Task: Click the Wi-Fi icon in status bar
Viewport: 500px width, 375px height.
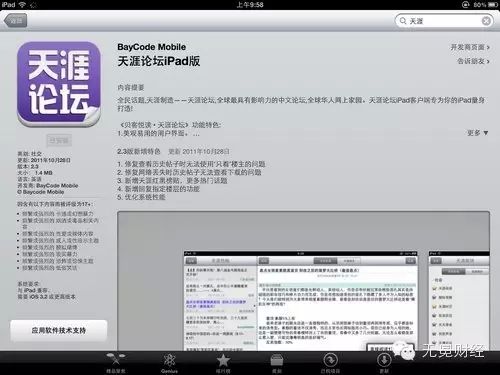Action: (x=22, y=5)
